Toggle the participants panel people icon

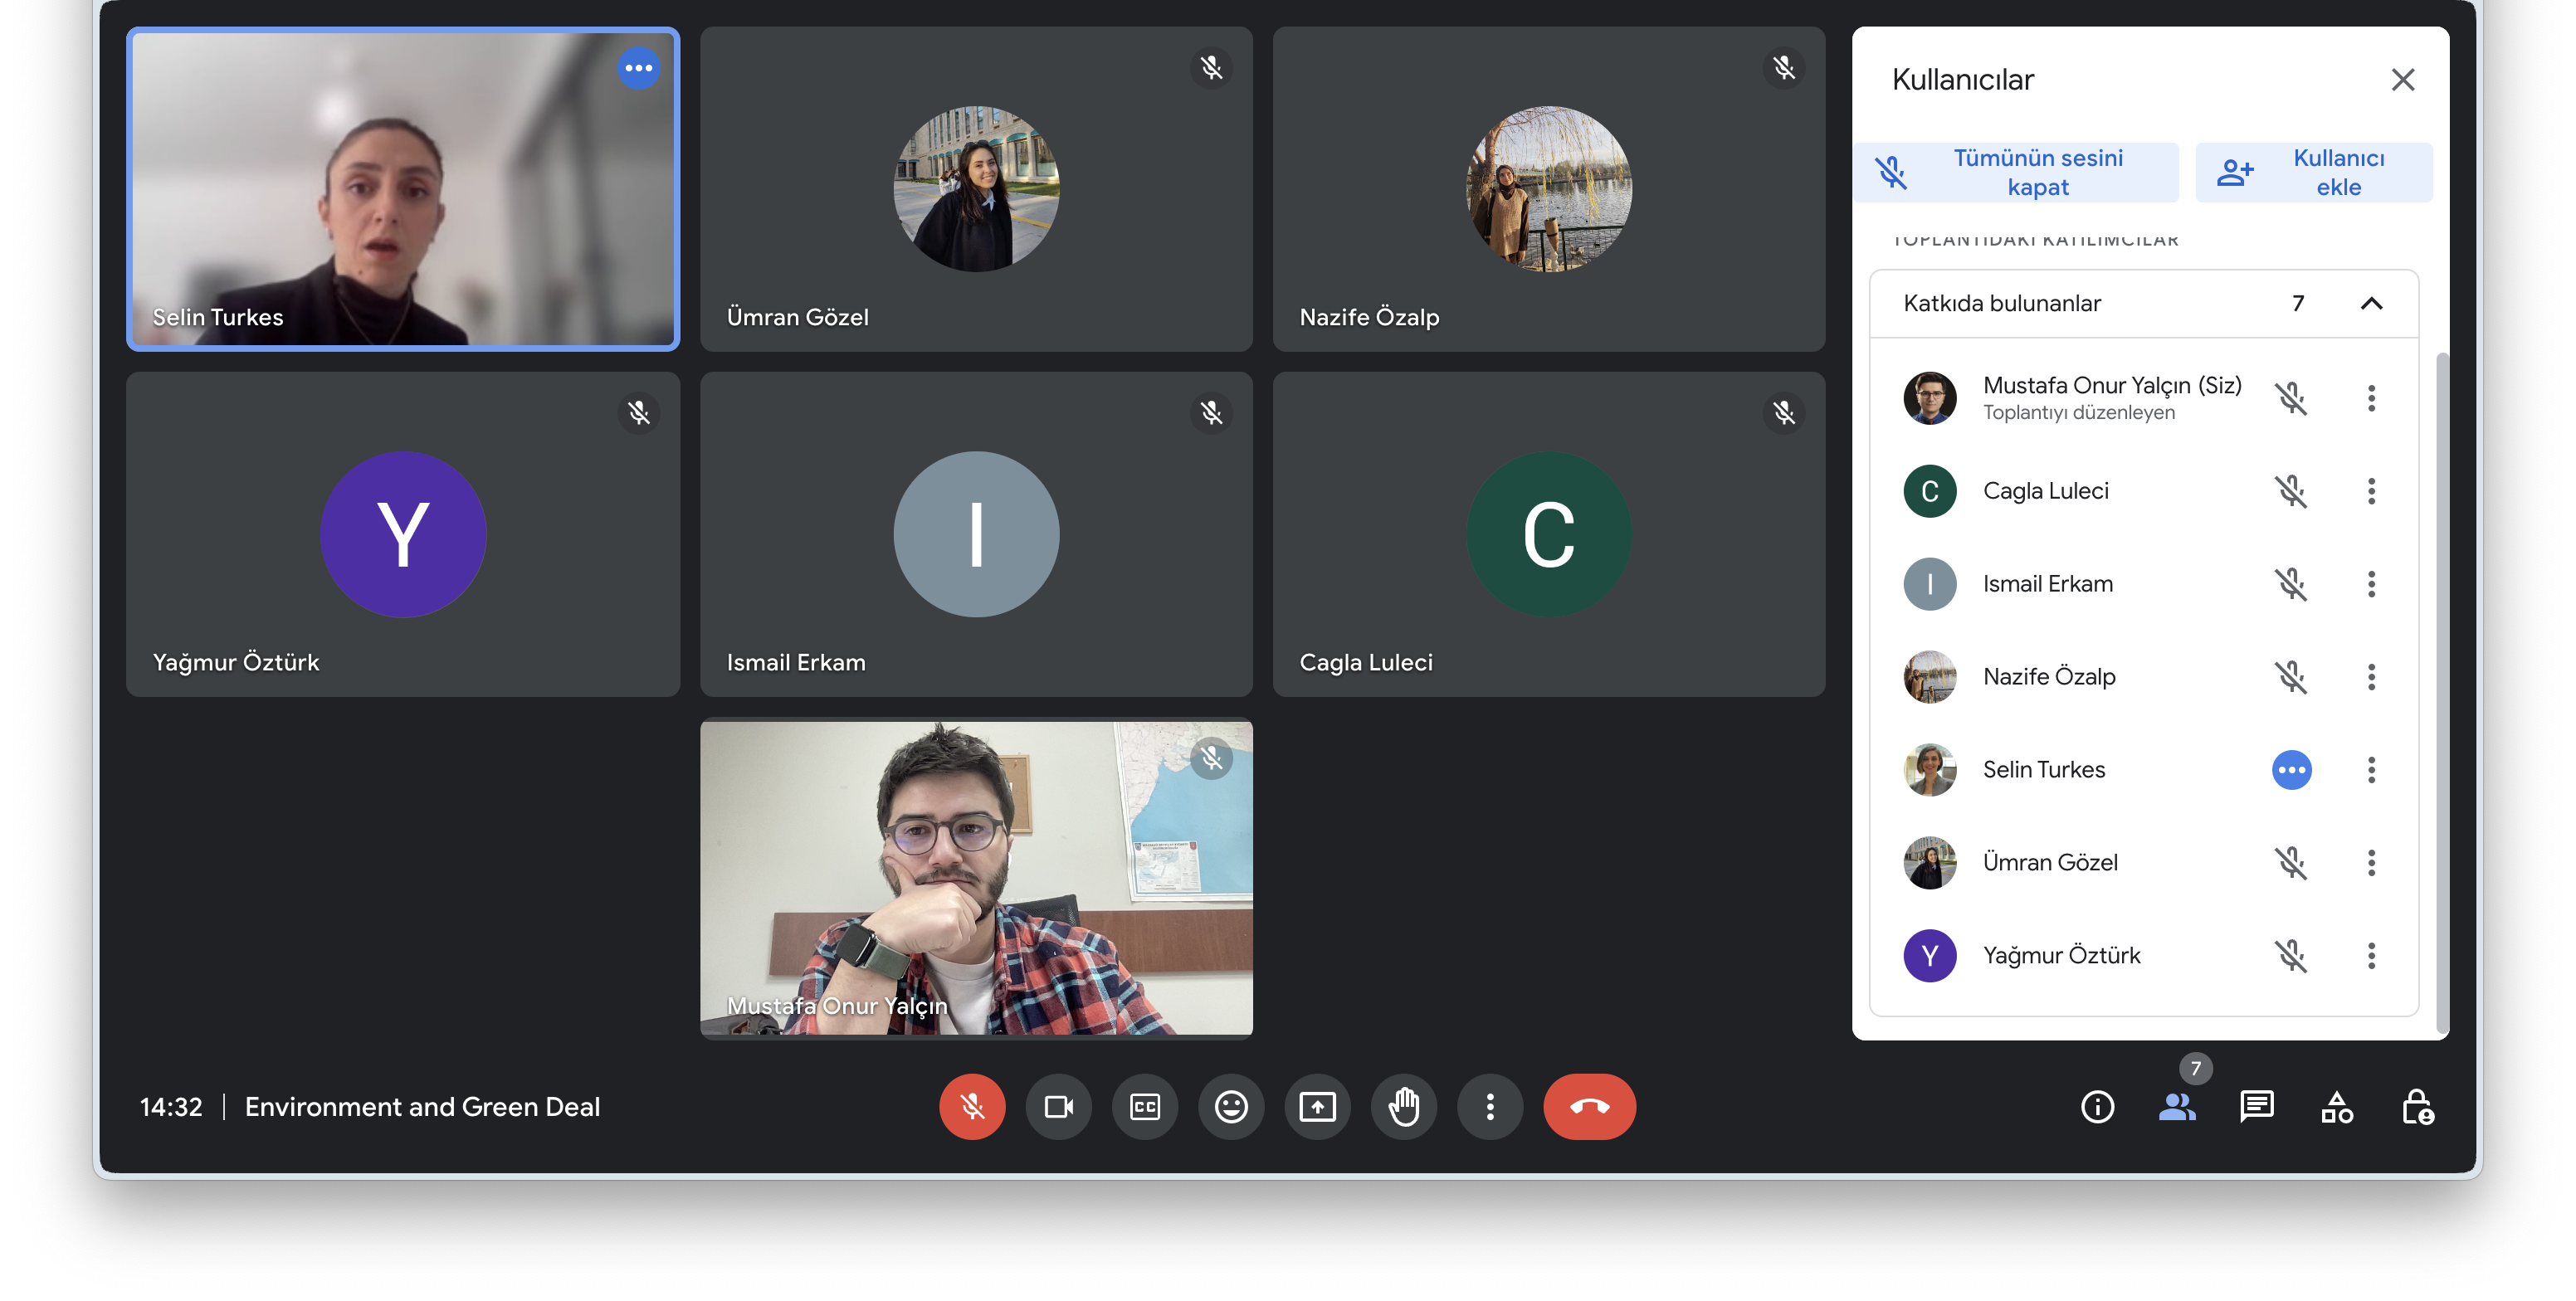[2177, 1107]
